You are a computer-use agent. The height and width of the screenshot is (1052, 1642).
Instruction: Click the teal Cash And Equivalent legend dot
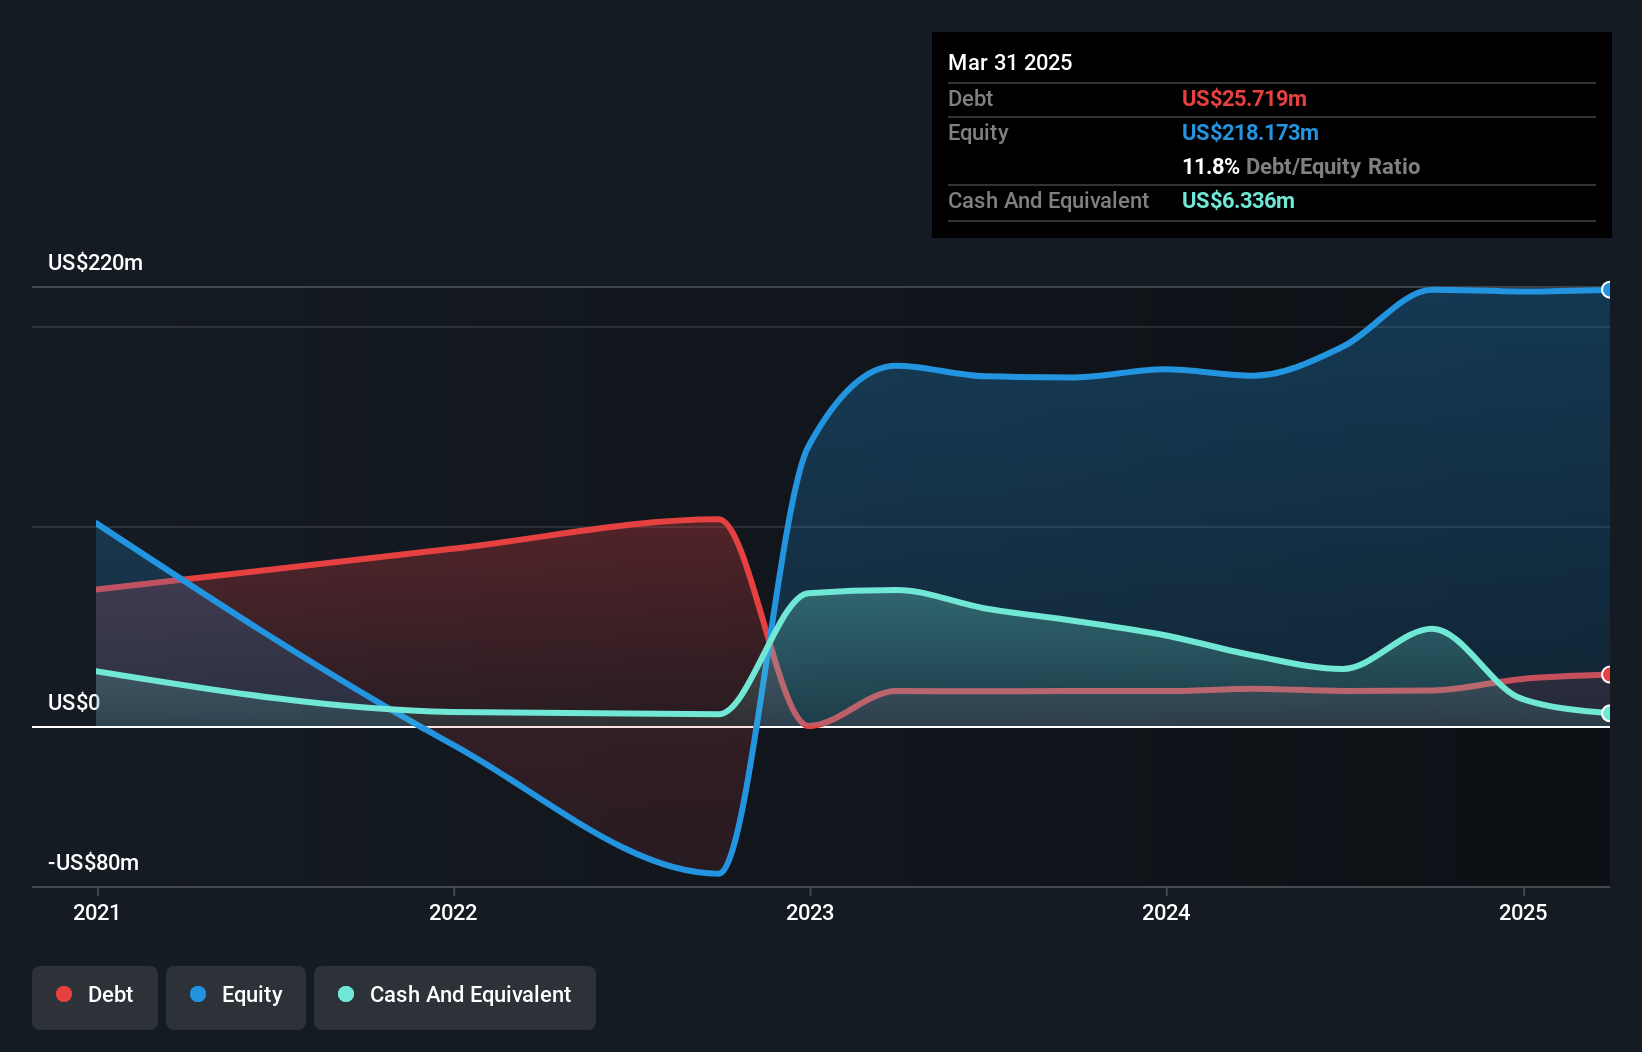click(x=344, y=994)
